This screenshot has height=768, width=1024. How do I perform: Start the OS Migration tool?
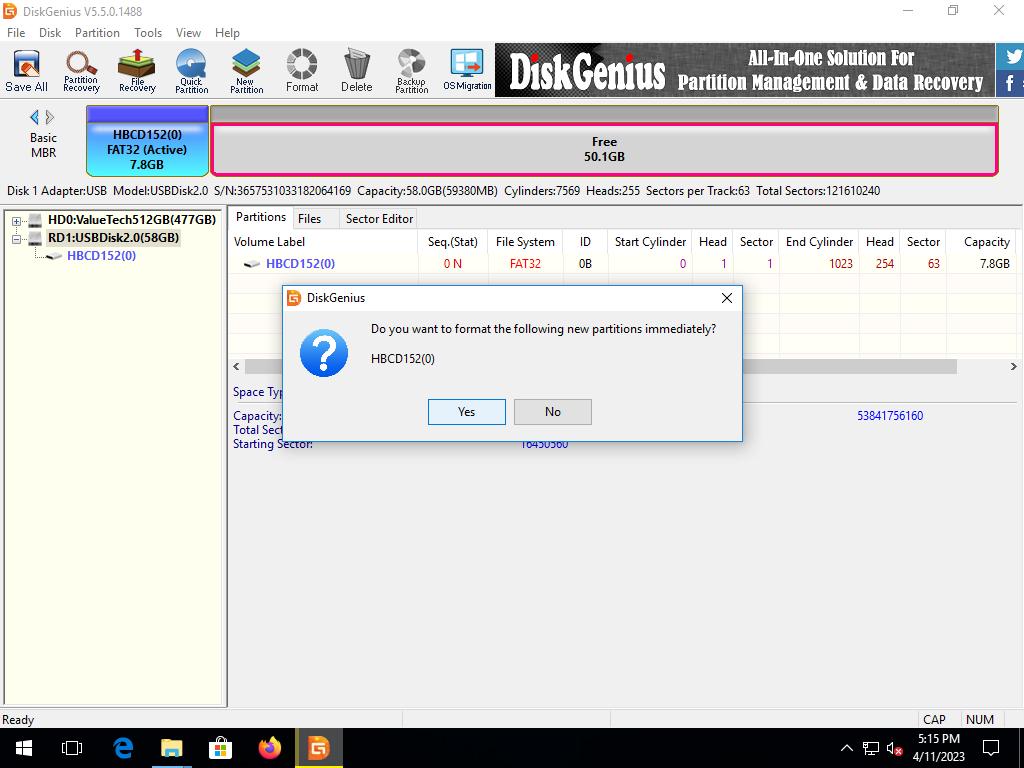467,70
